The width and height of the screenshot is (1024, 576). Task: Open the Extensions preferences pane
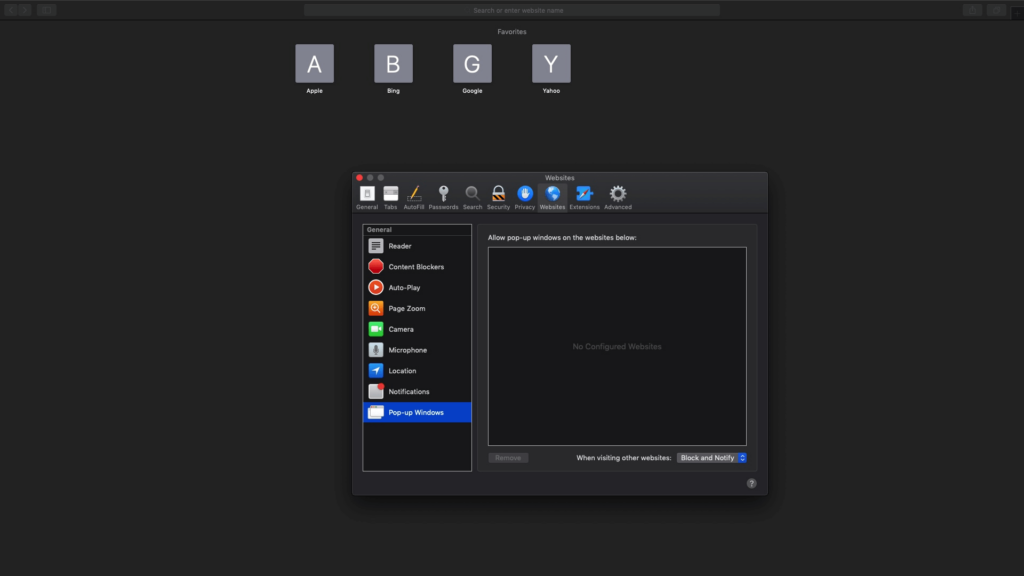(x=585, y=195)
